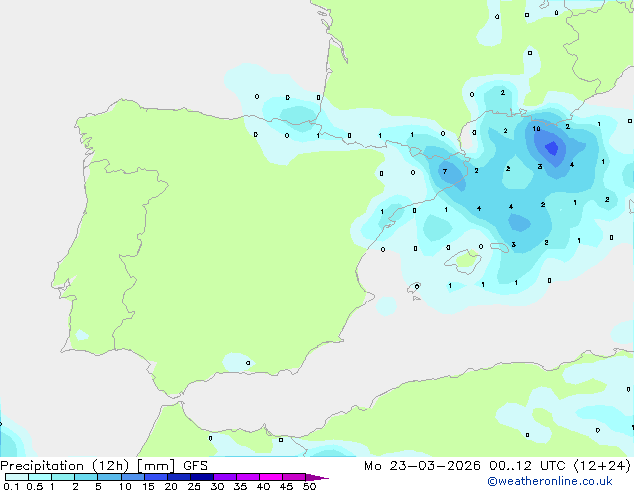This screenshot has height=490, width=634.
Task: Click the 'GFS' model label
Action: click(x=195, y=466)
